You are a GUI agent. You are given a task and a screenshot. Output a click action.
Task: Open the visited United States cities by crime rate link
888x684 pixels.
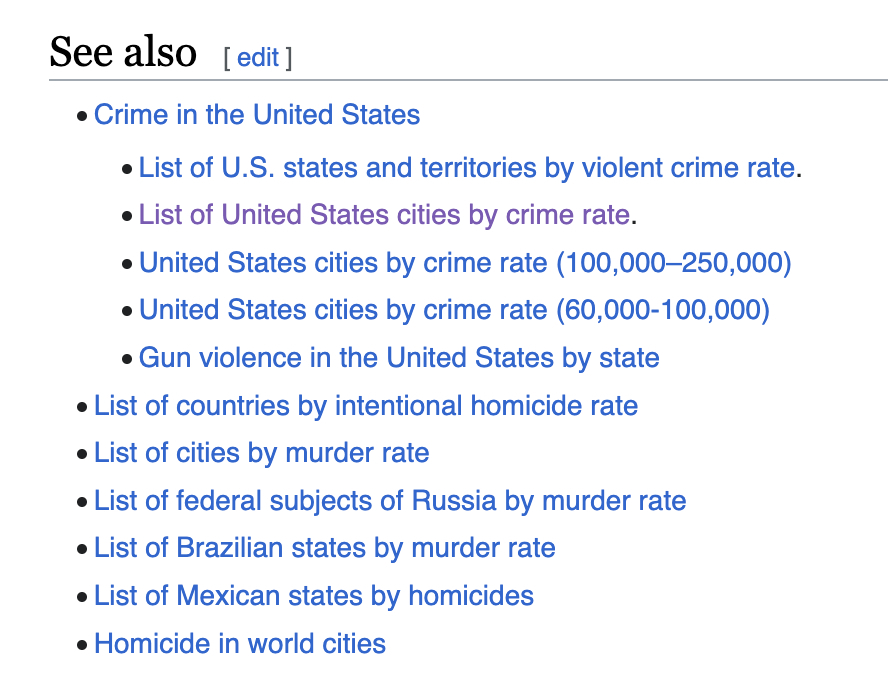384,214
